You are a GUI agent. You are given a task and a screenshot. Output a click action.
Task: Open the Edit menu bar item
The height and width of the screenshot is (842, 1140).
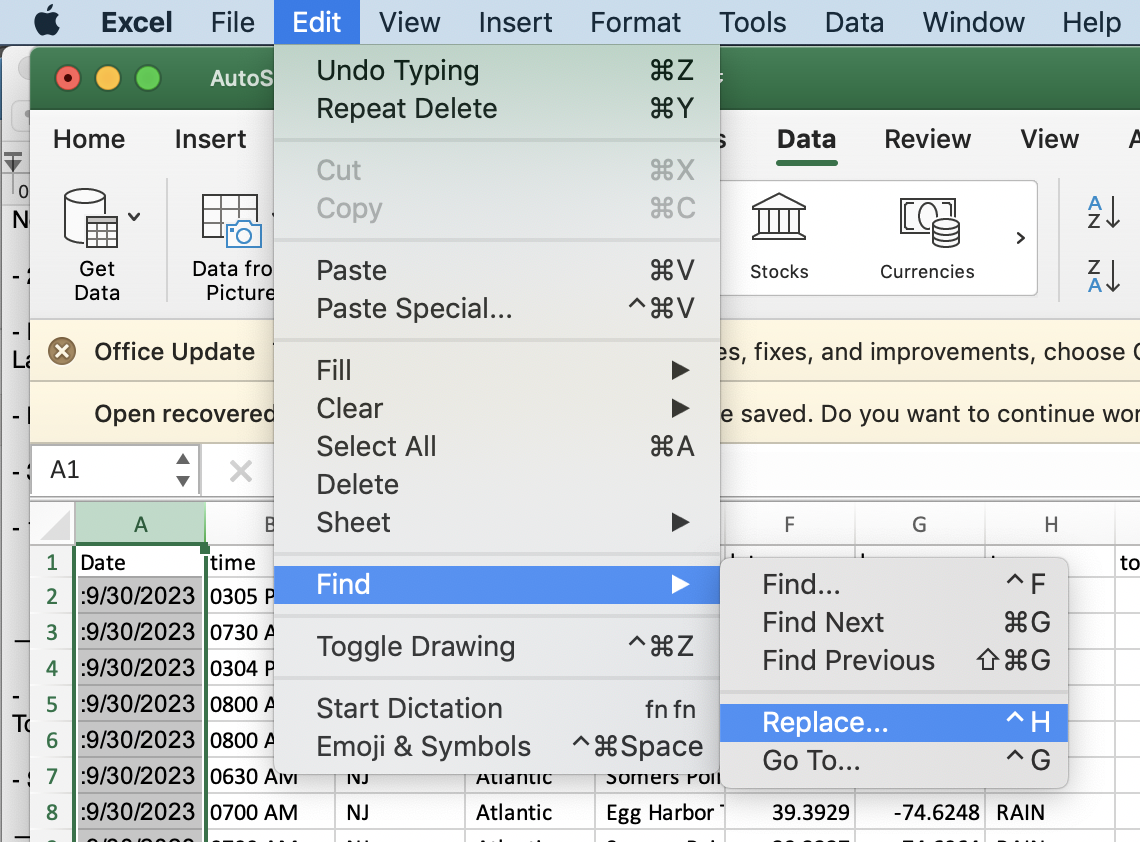click(316, 22)
